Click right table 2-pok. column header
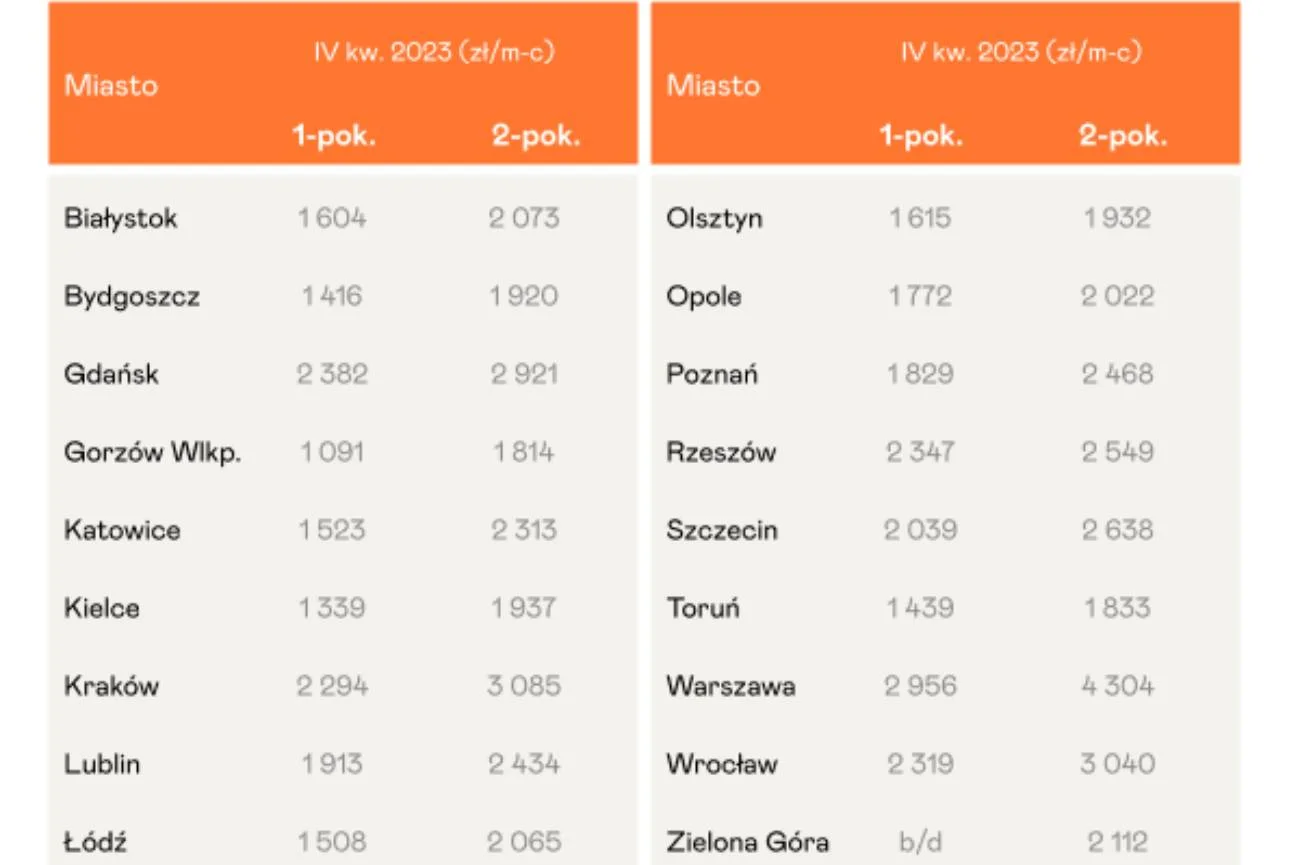This screenshot has width=1300, height=865. (1123, 136)
